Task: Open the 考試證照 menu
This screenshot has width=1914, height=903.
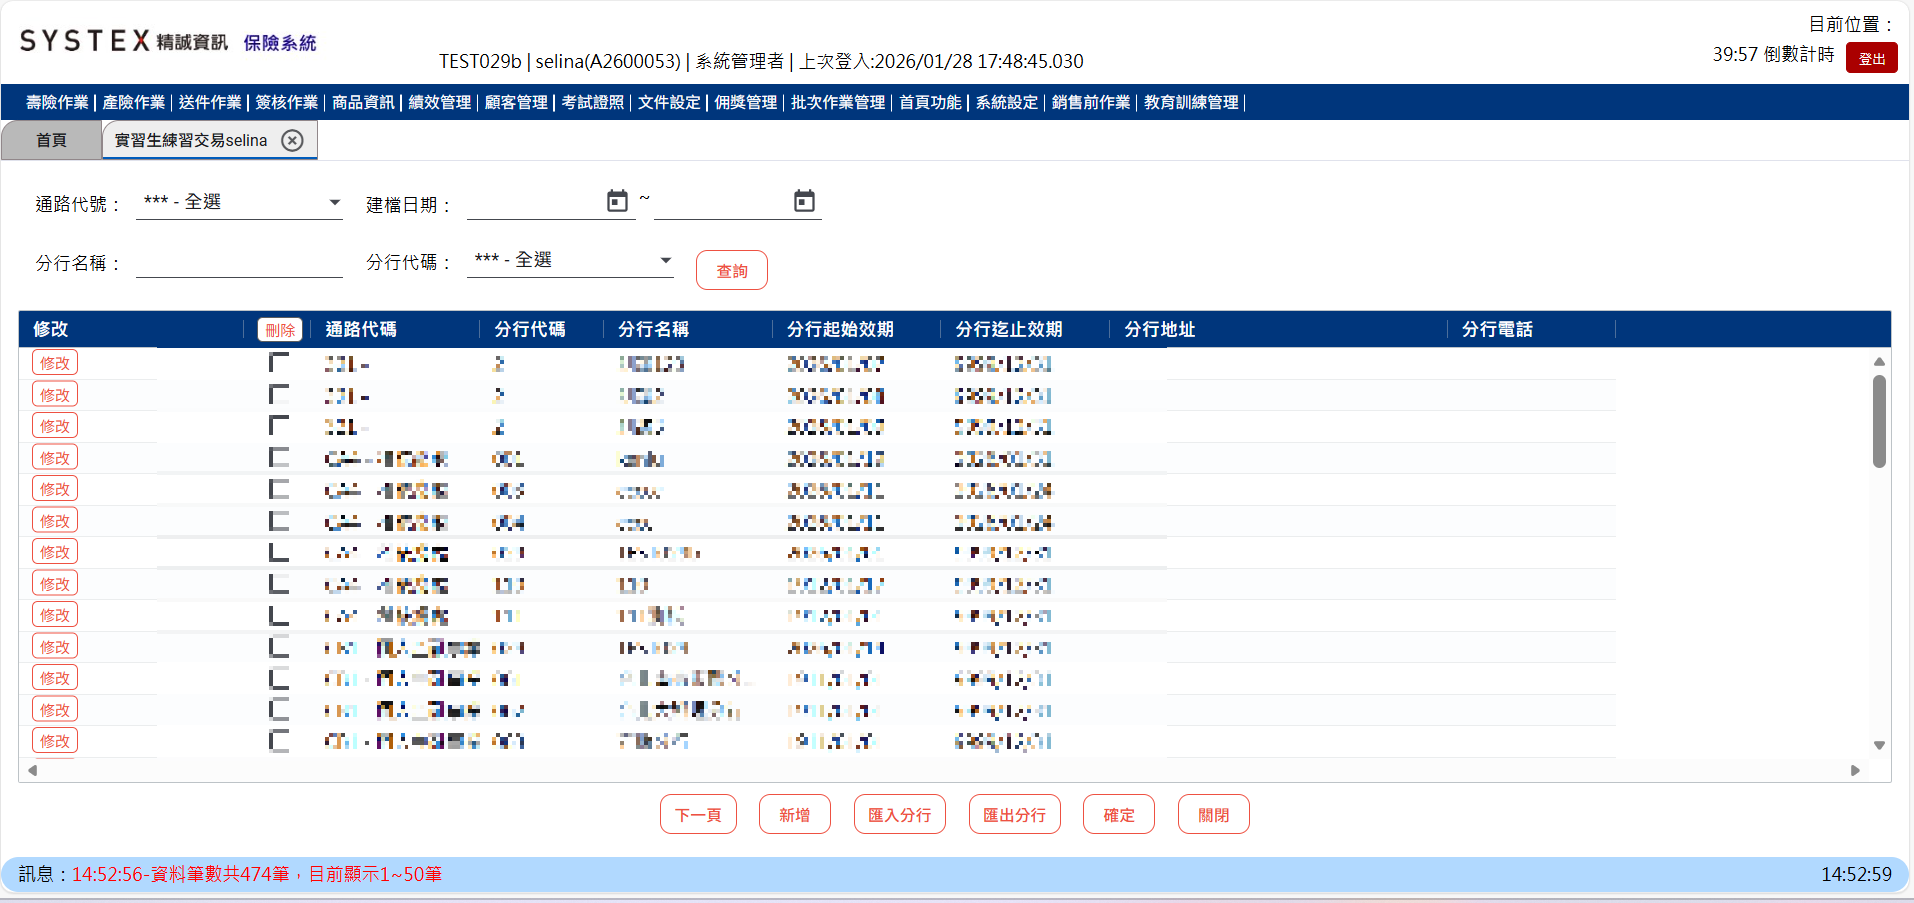Action: pyautogui.click(x=592, y=102)
